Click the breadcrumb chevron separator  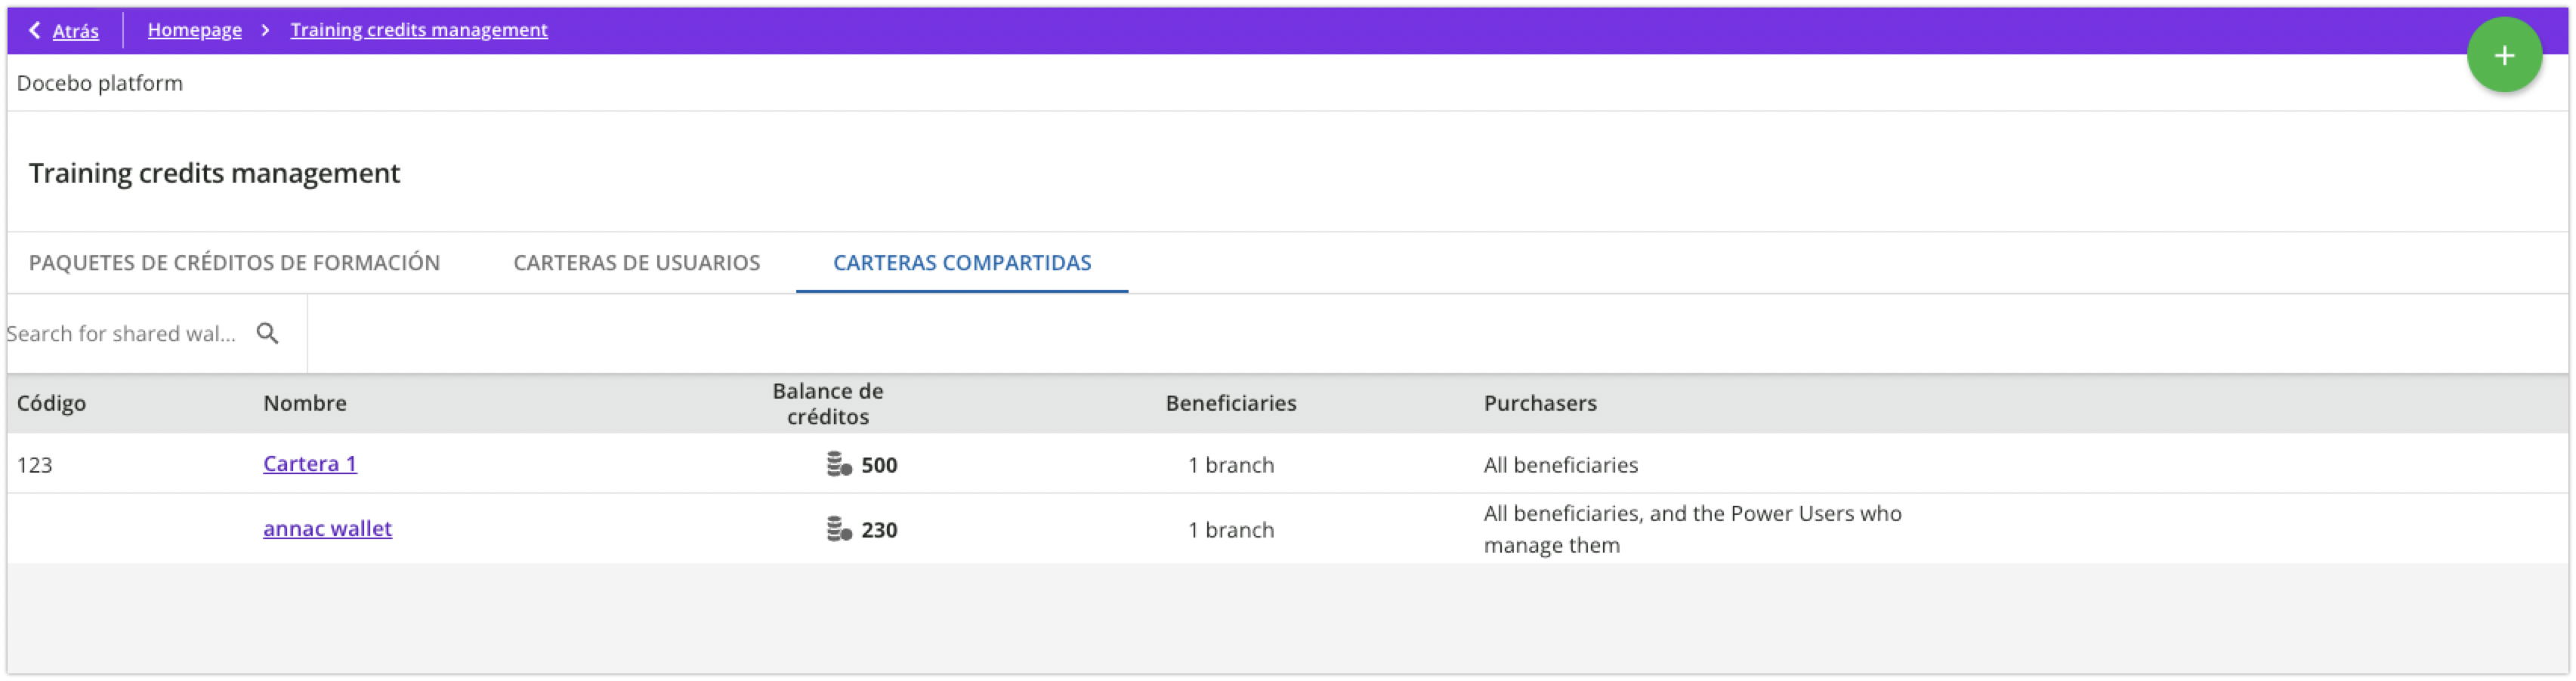265,30
